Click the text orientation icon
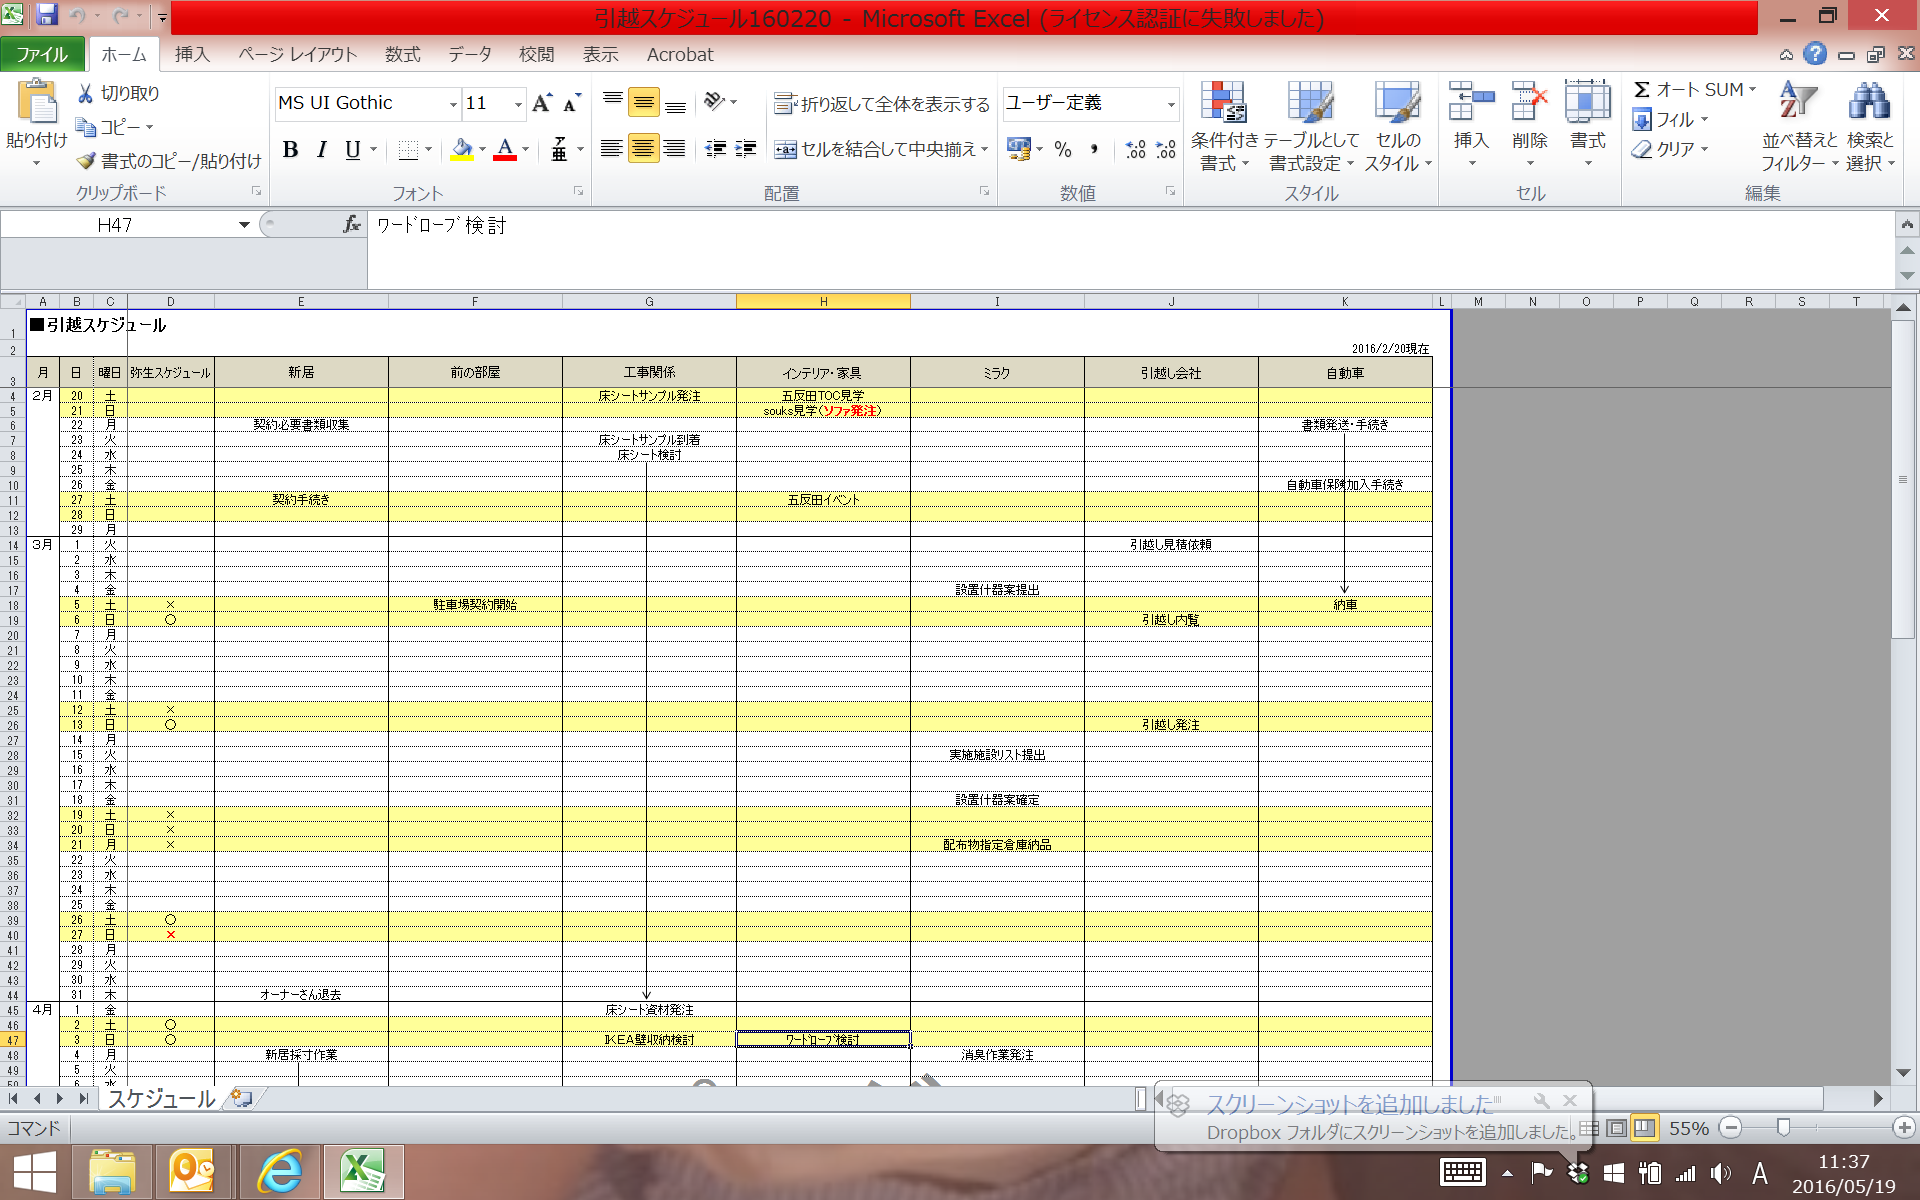 (715, 101)
